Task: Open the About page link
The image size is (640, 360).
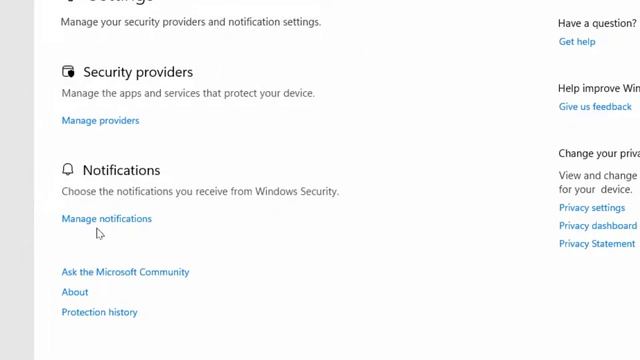Action: click(x=75, y=292)
